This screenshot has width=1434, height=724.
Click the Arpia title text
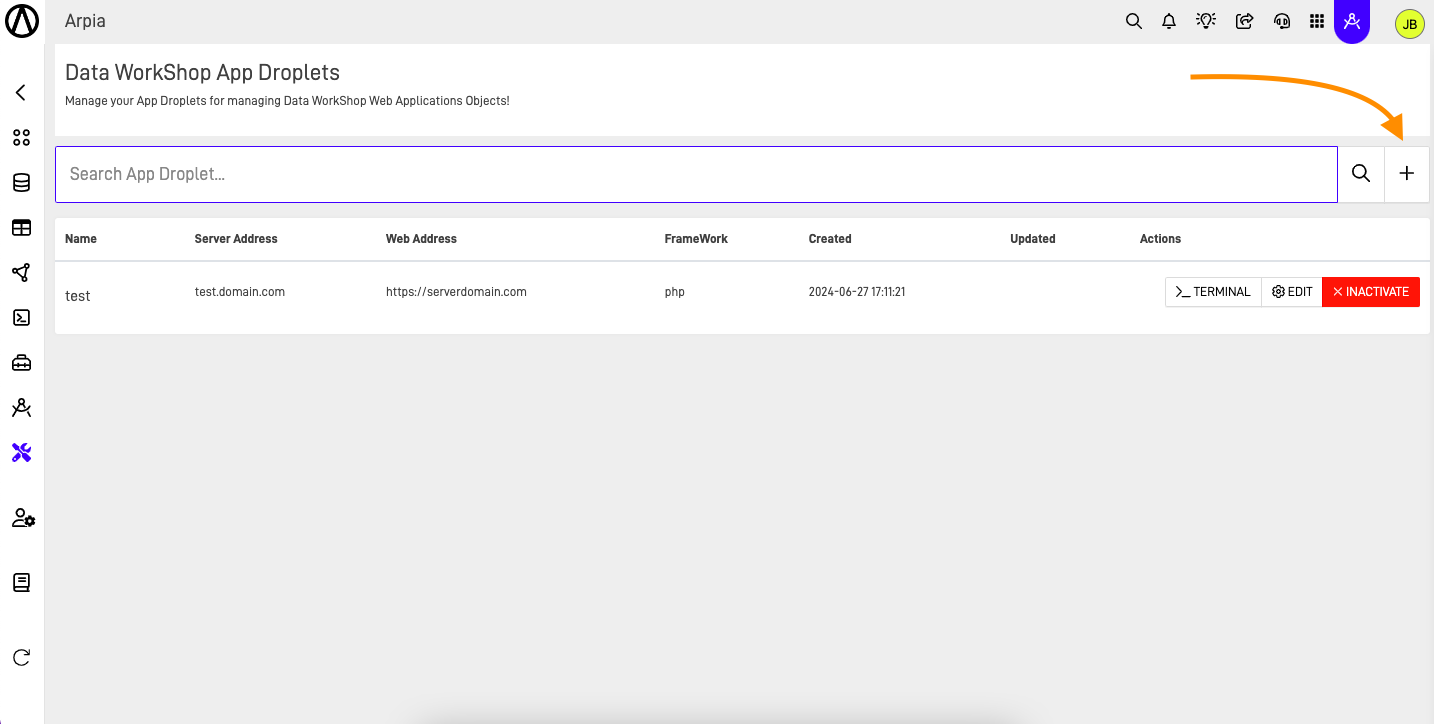(85, 21)
